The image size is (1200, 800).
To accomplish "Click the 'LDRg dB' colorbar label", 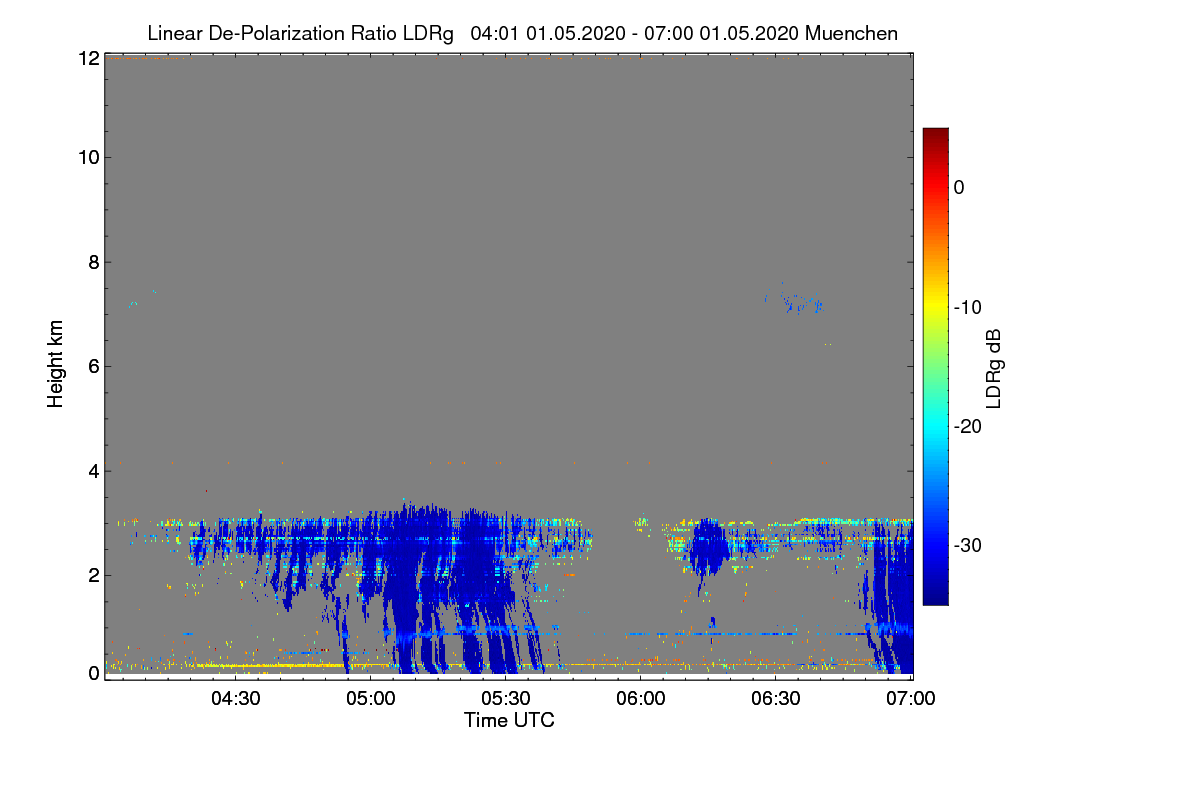I will click(994, 367).
